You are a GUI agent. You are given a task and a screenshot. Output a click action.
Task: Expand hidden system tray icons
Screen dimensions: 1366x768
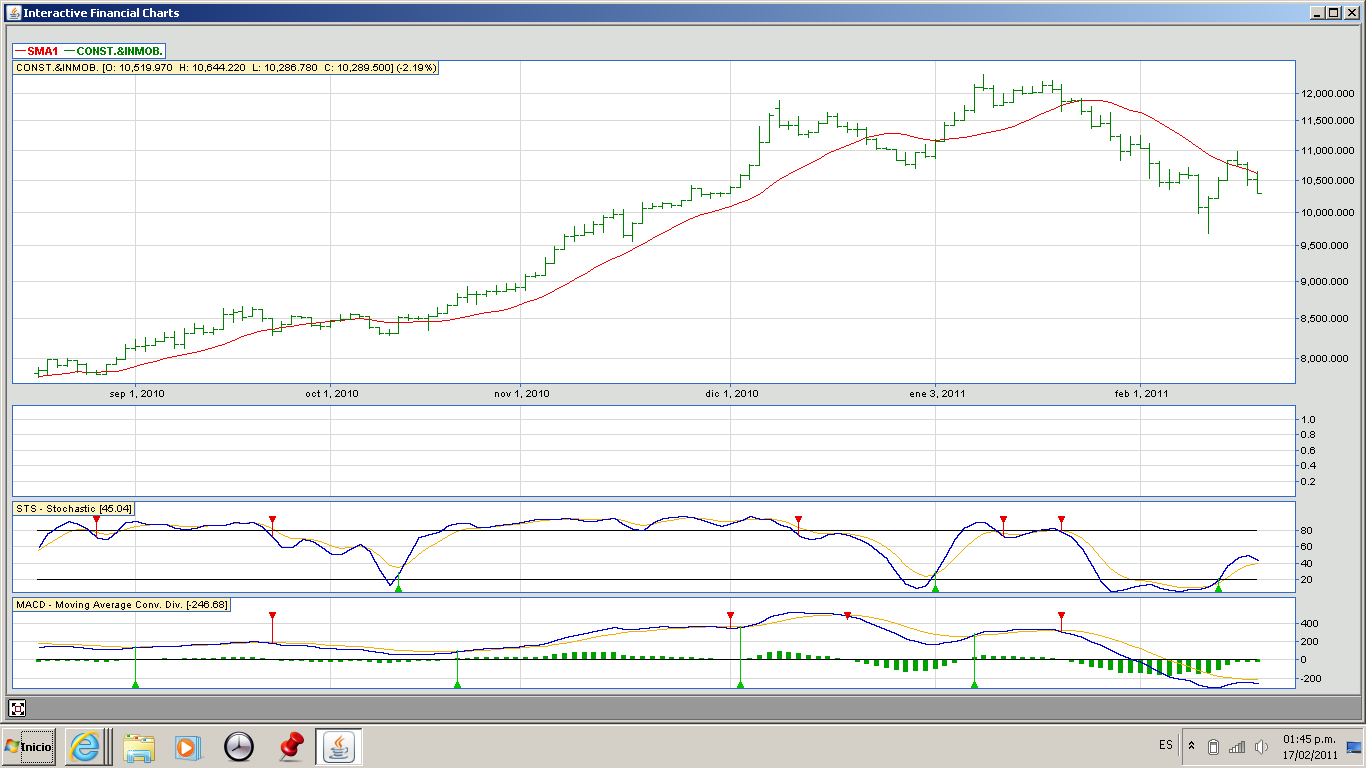click(x=1191, y=746)
